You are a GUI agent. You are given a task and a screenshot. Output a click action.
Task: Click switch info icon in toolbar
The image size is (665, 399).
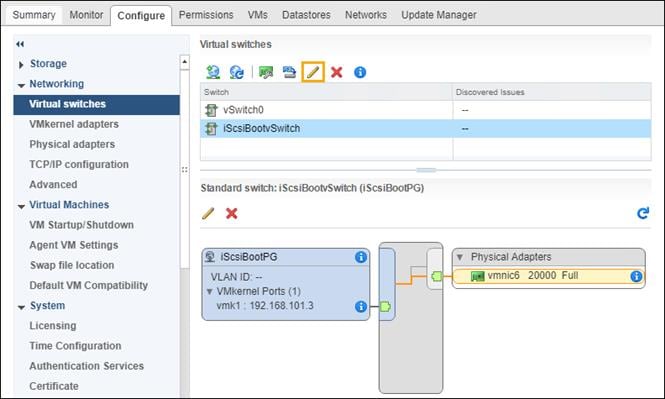click(x=360, y=72)
